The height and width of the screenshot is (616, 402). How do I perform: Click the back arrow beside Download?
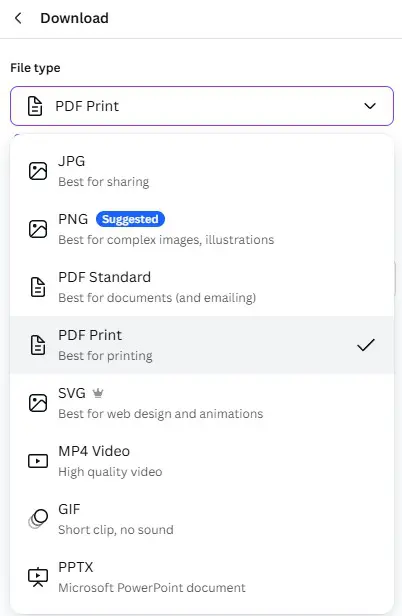18,18
